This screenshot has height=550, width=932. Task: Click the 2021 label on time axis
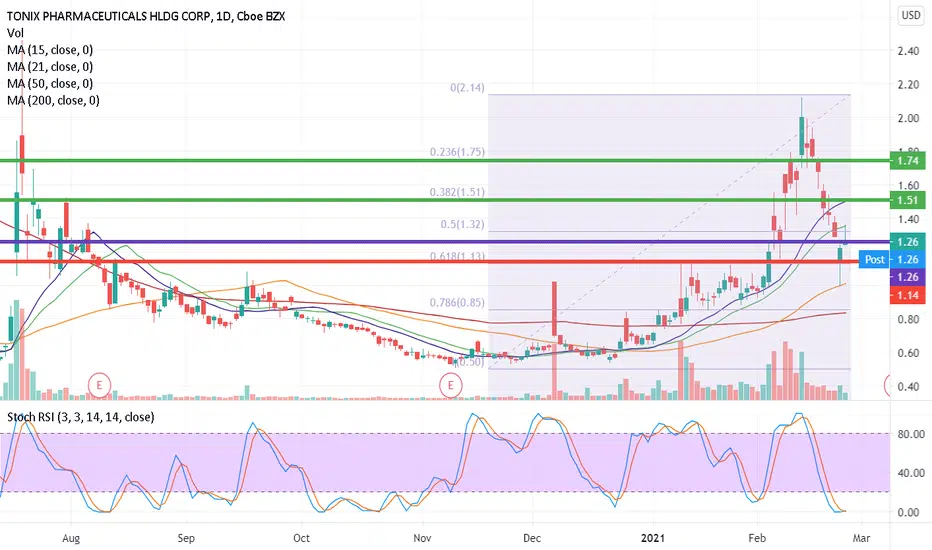coord(653,538)
